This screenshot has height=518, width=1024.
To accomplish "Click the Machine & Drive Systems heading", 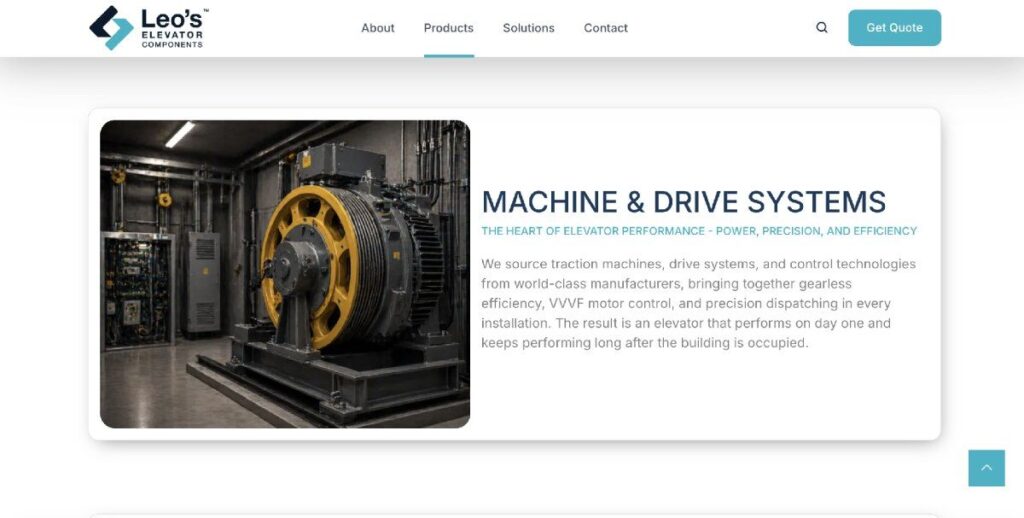I will pyautogui.click(x=684, y=202).
